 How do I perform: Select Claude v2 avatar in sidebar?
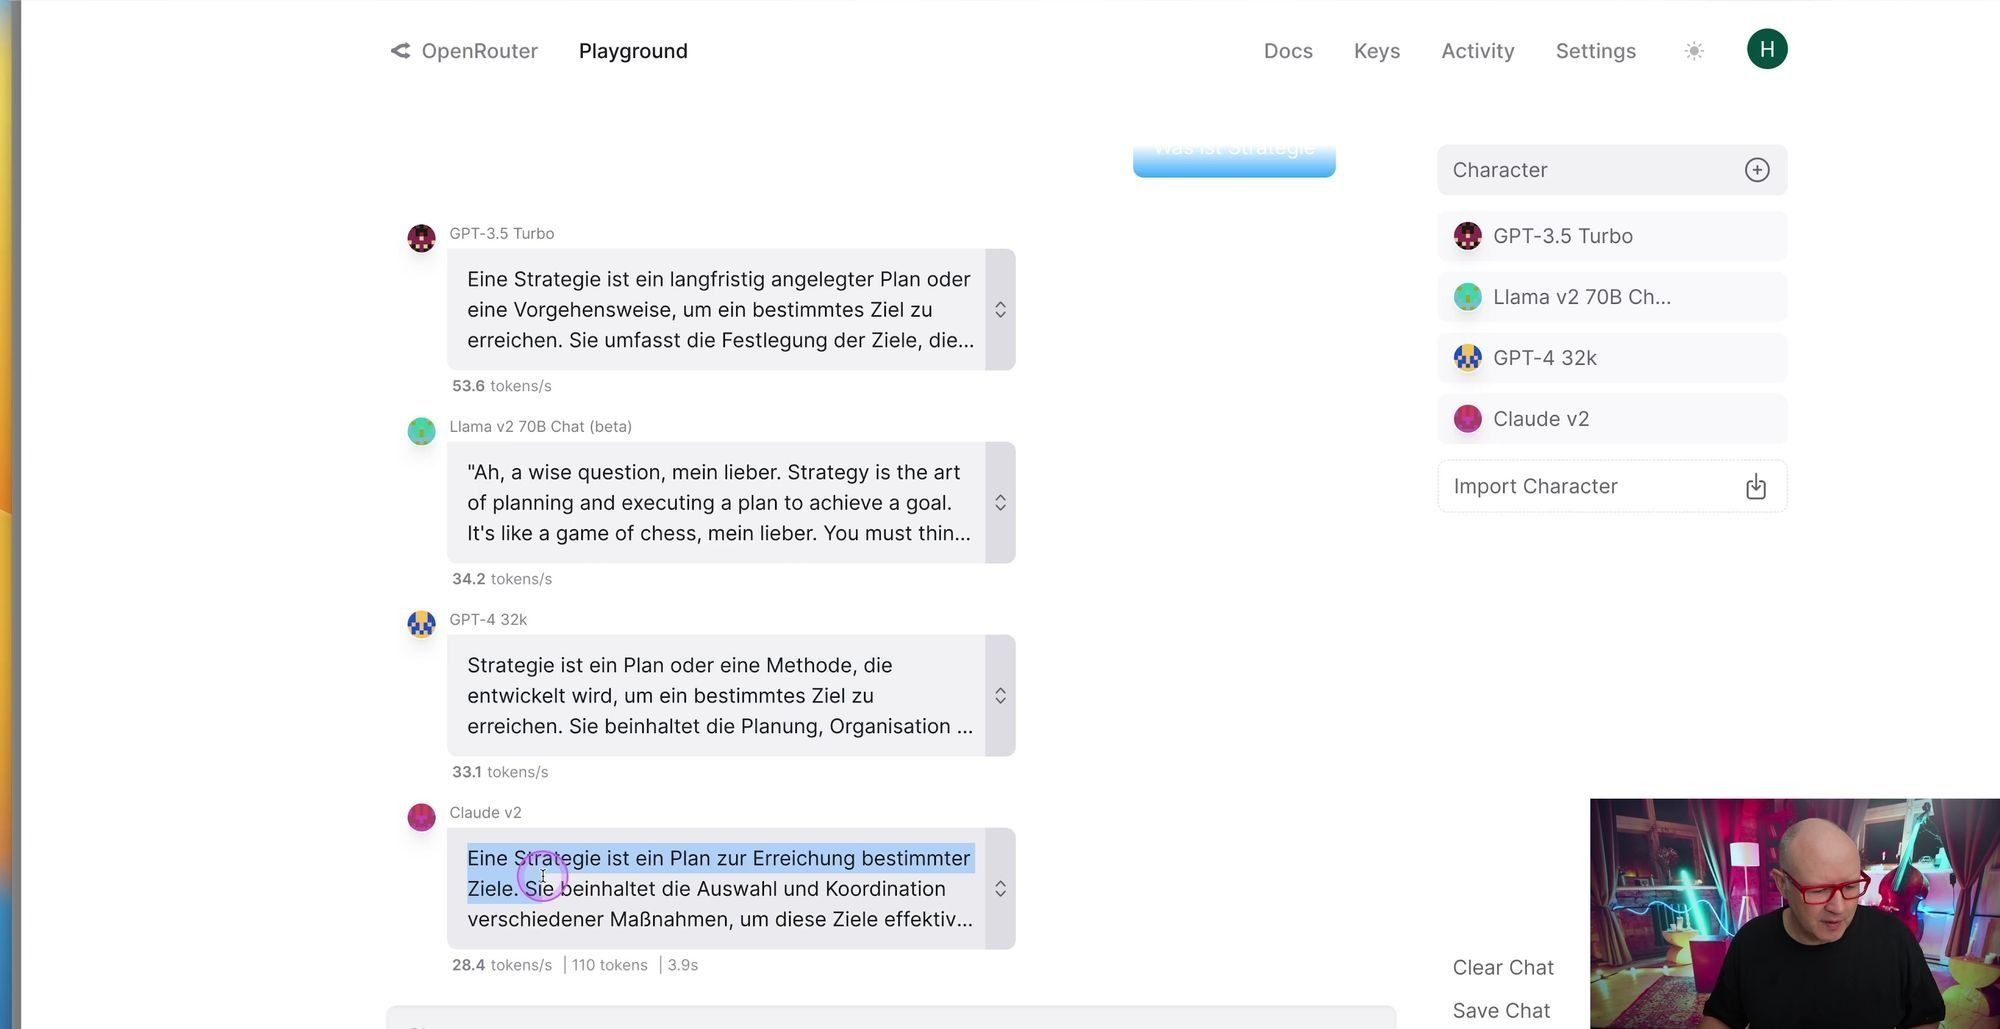tap(1467, 419)
